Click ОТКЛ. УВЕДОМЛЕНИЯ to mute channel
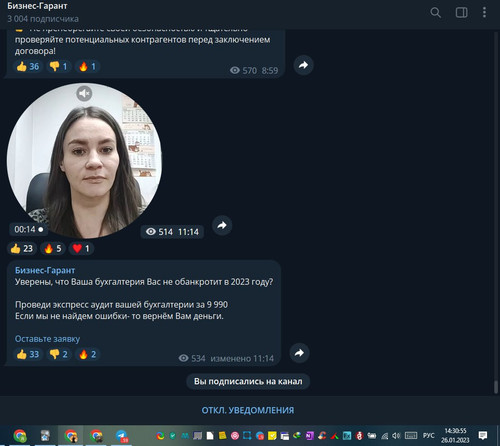 pyautogui.click(x=248, y=410)
